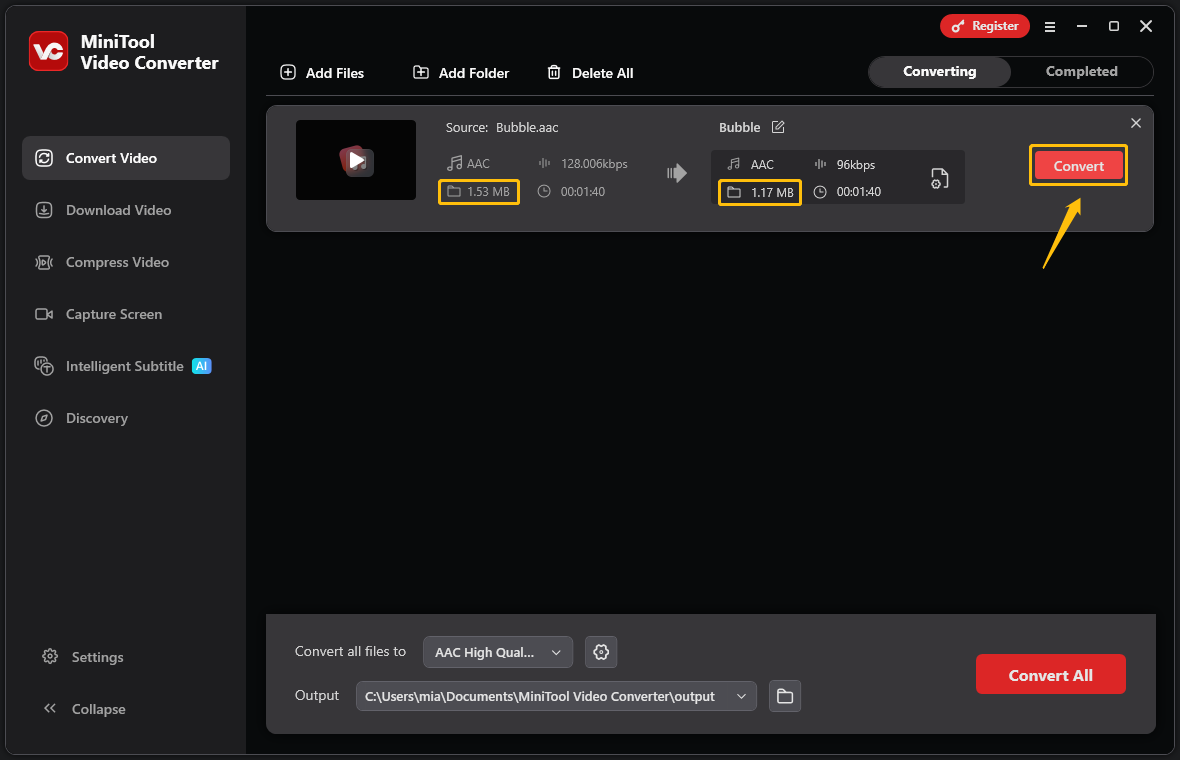Click the Settings gear icon in sidebar

(x=50, y=656)
